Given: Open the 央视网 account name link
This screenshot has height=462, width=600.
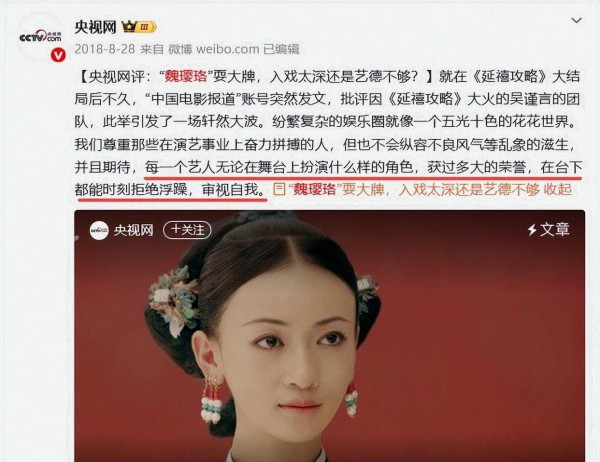Looking at the screenshot, I should [95, 27].
